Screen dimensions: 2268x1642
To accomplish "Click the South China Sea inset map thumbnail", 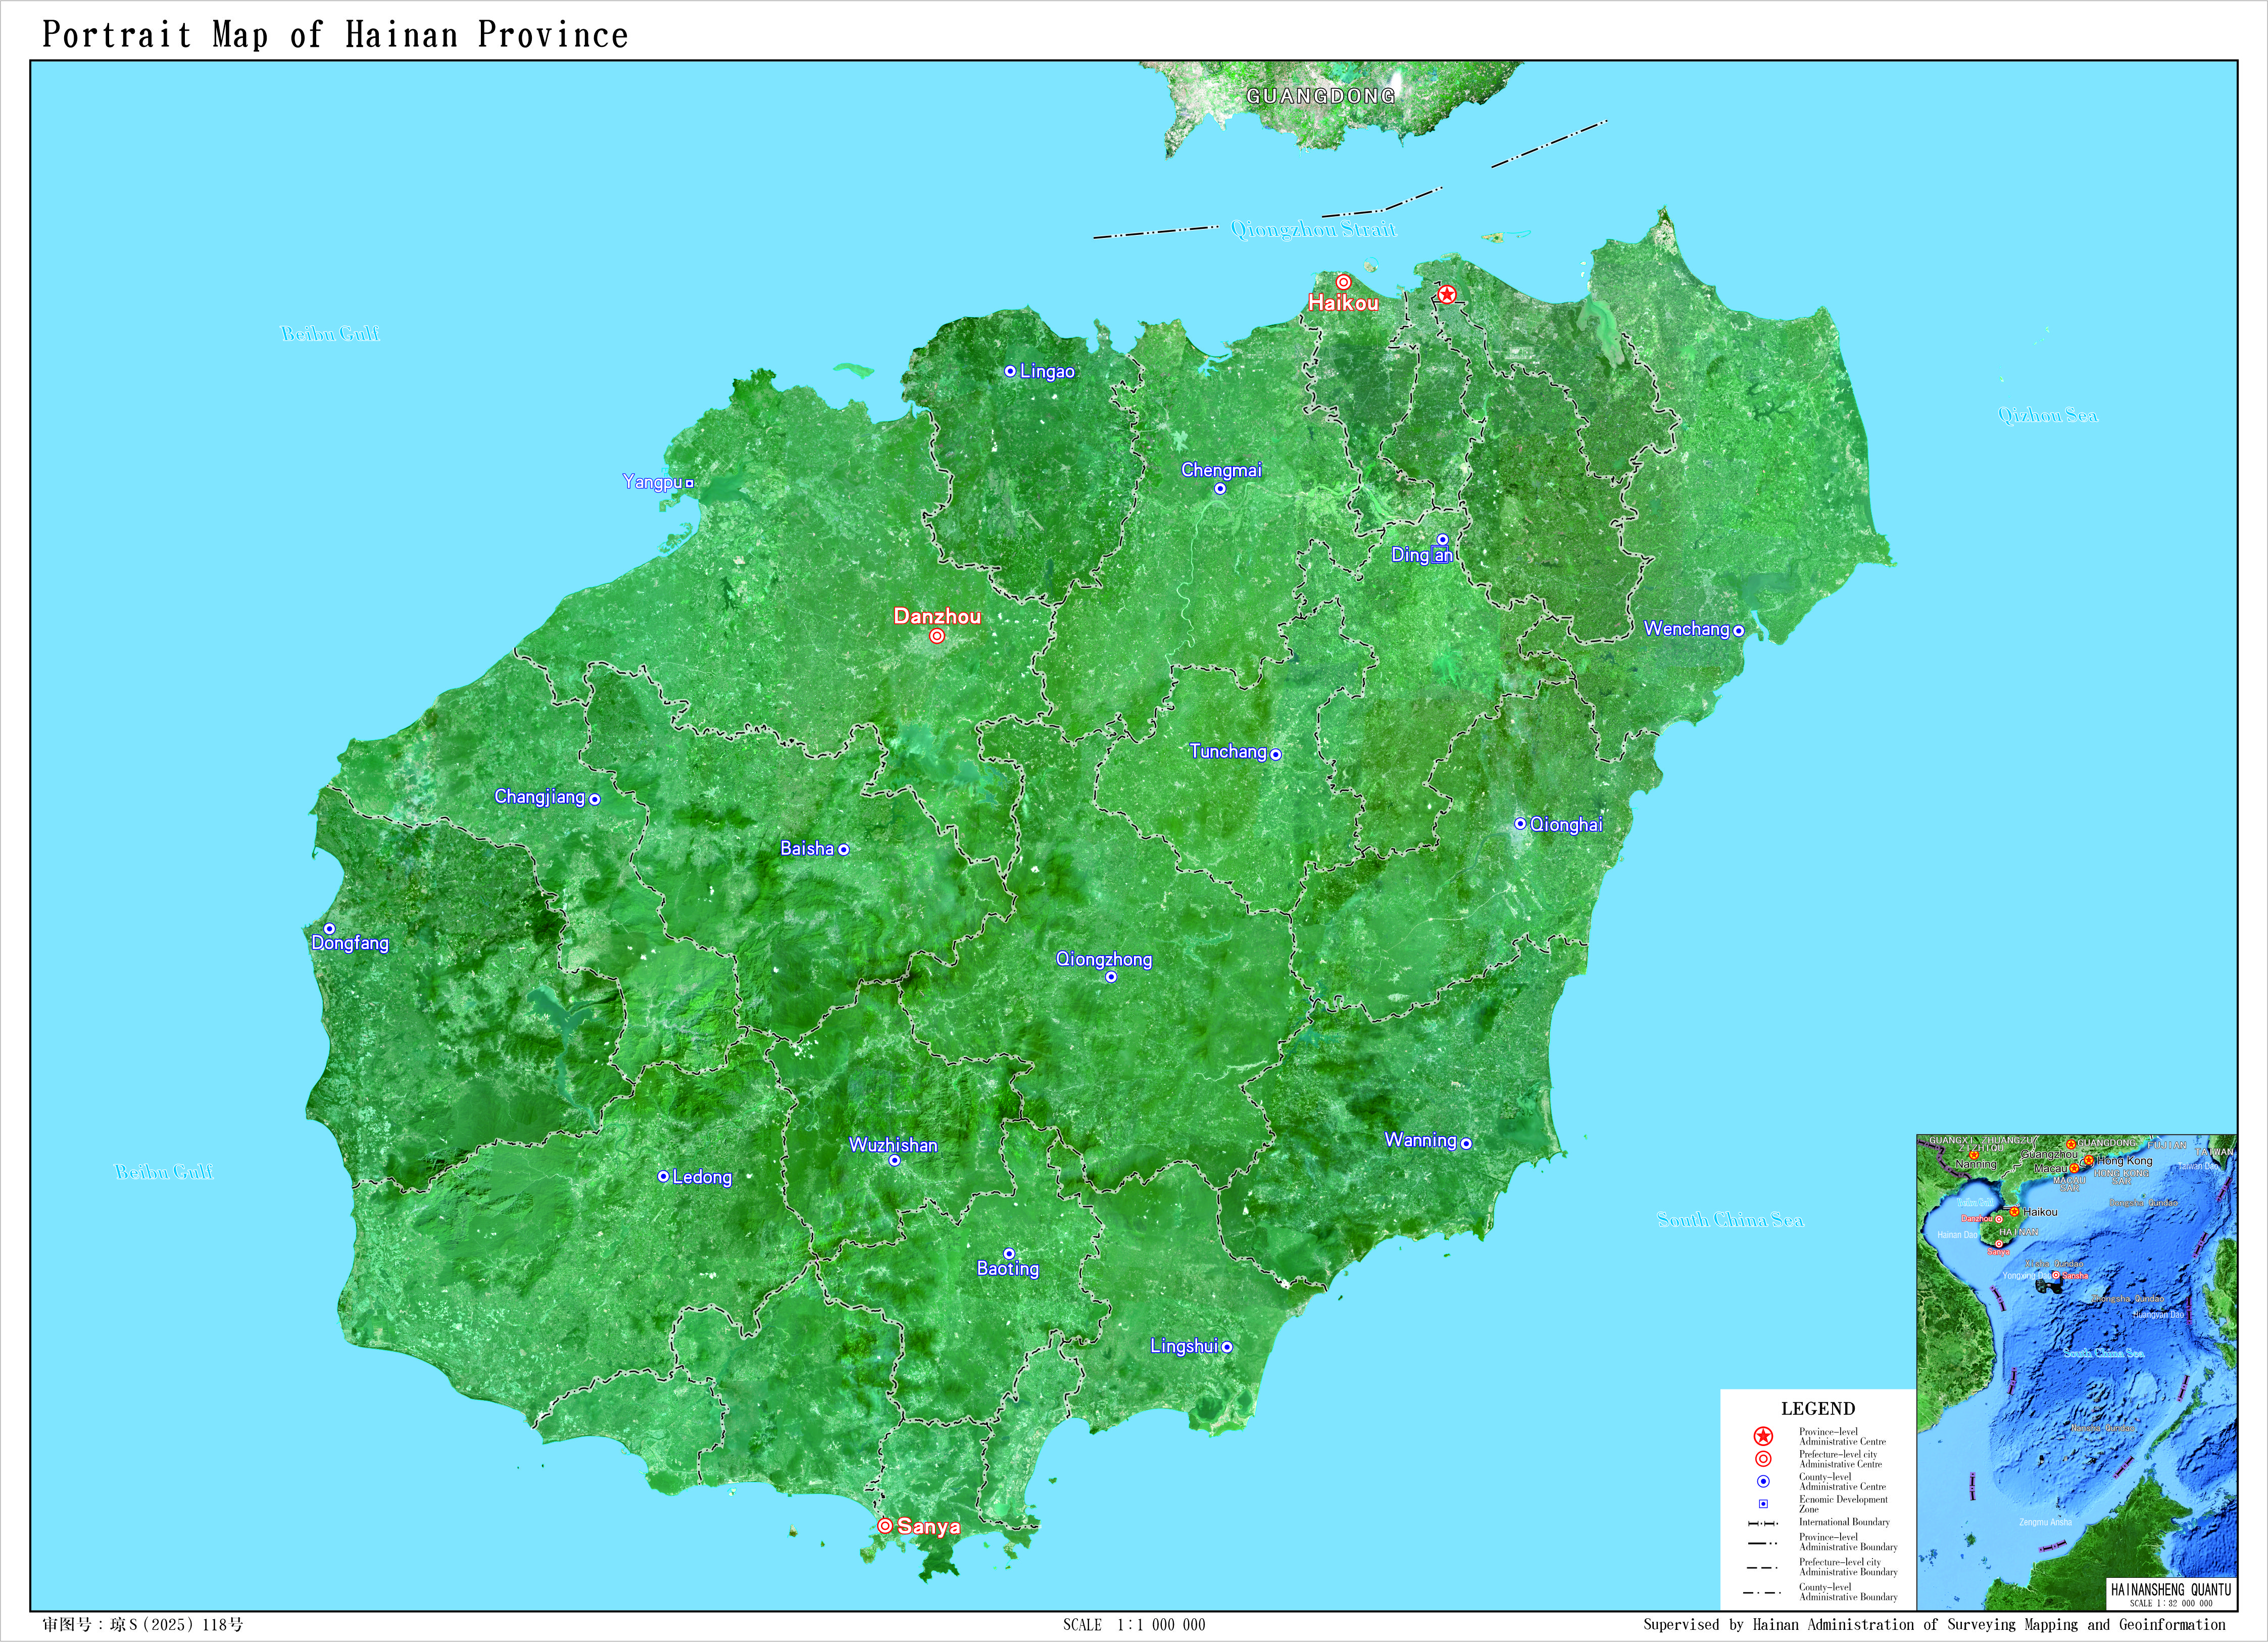I will click(x=2076, y=1370).
